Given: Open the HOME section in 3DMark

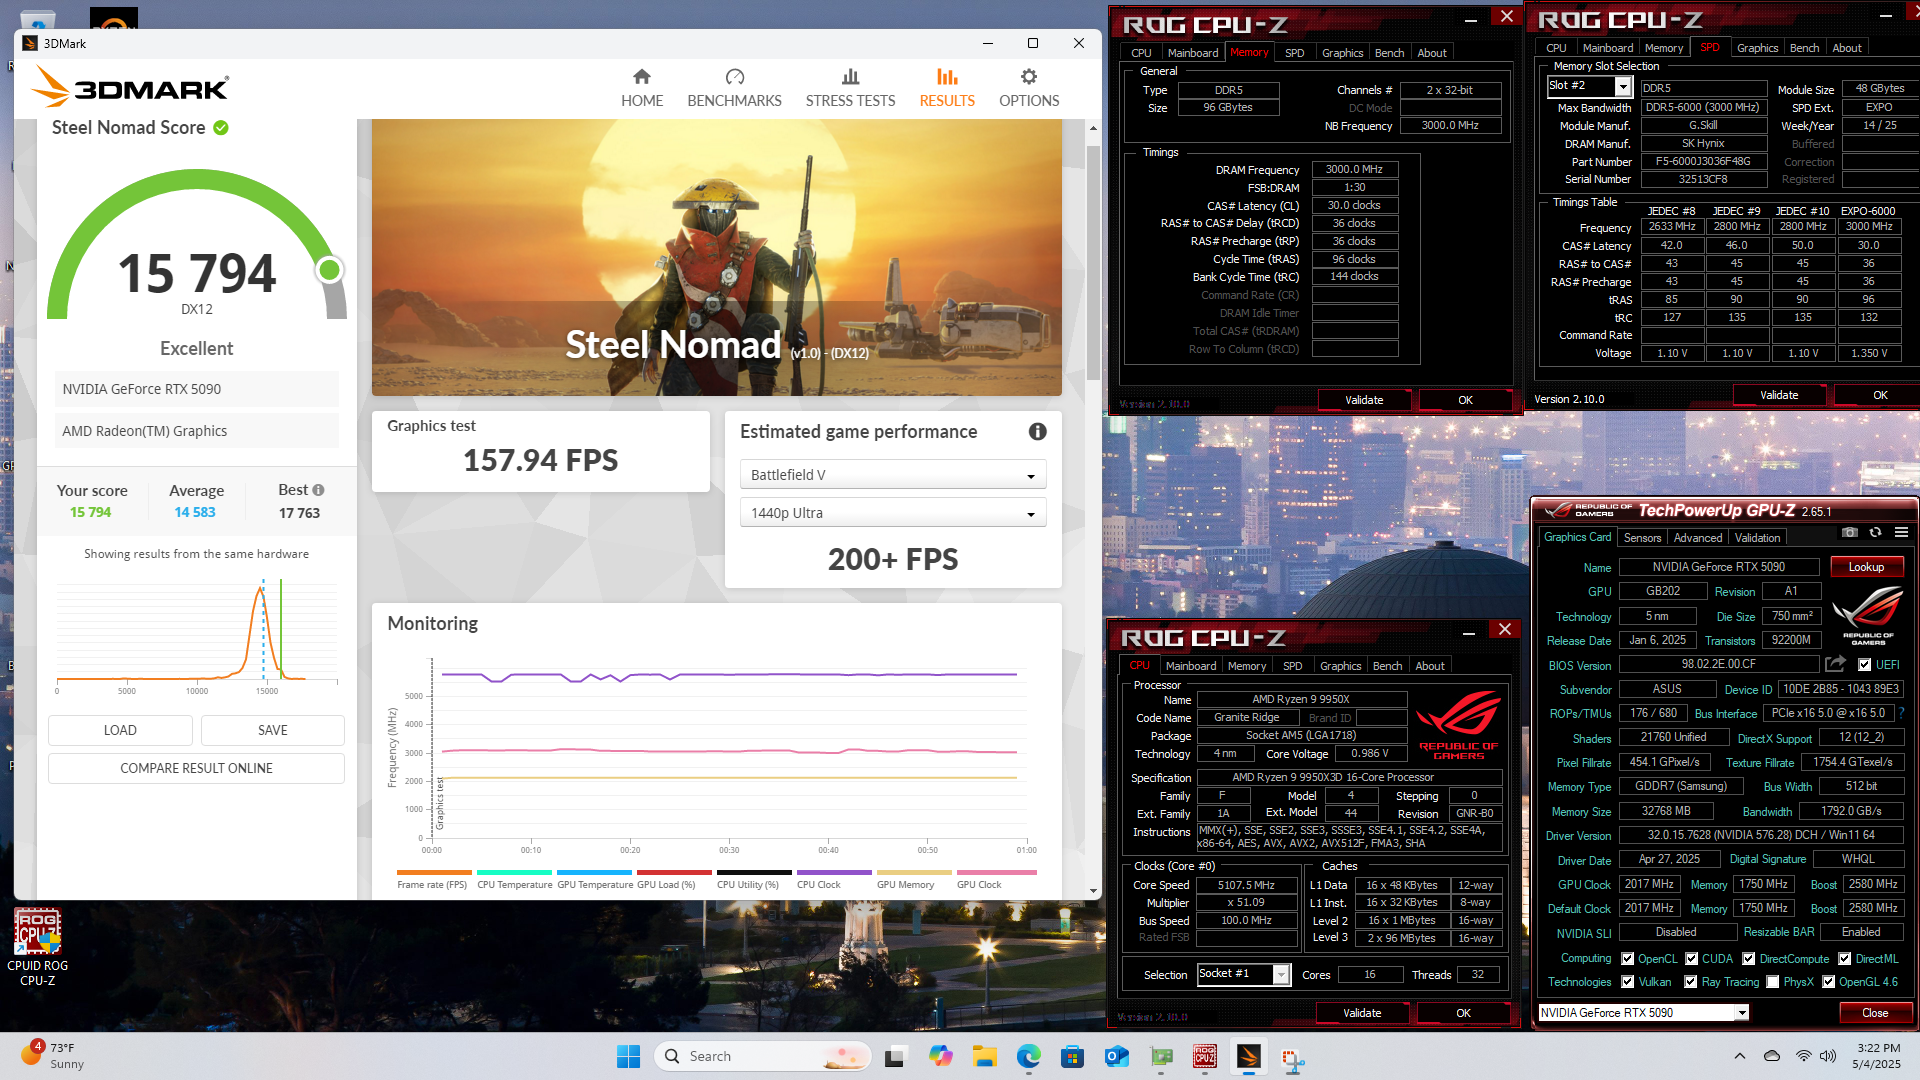Looking at the screenshot, I should pyautogui.click(x=641, y=88).
